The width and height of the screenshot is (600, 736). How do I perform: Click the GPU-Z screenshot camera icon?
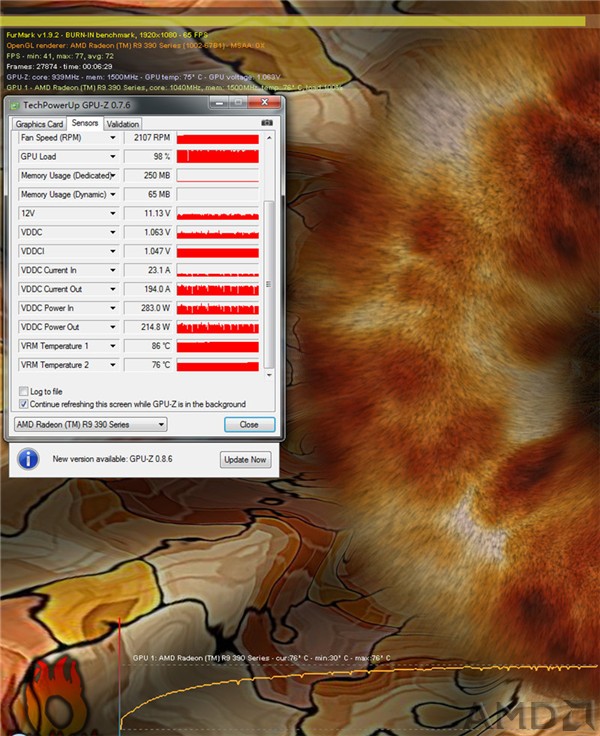267,123
